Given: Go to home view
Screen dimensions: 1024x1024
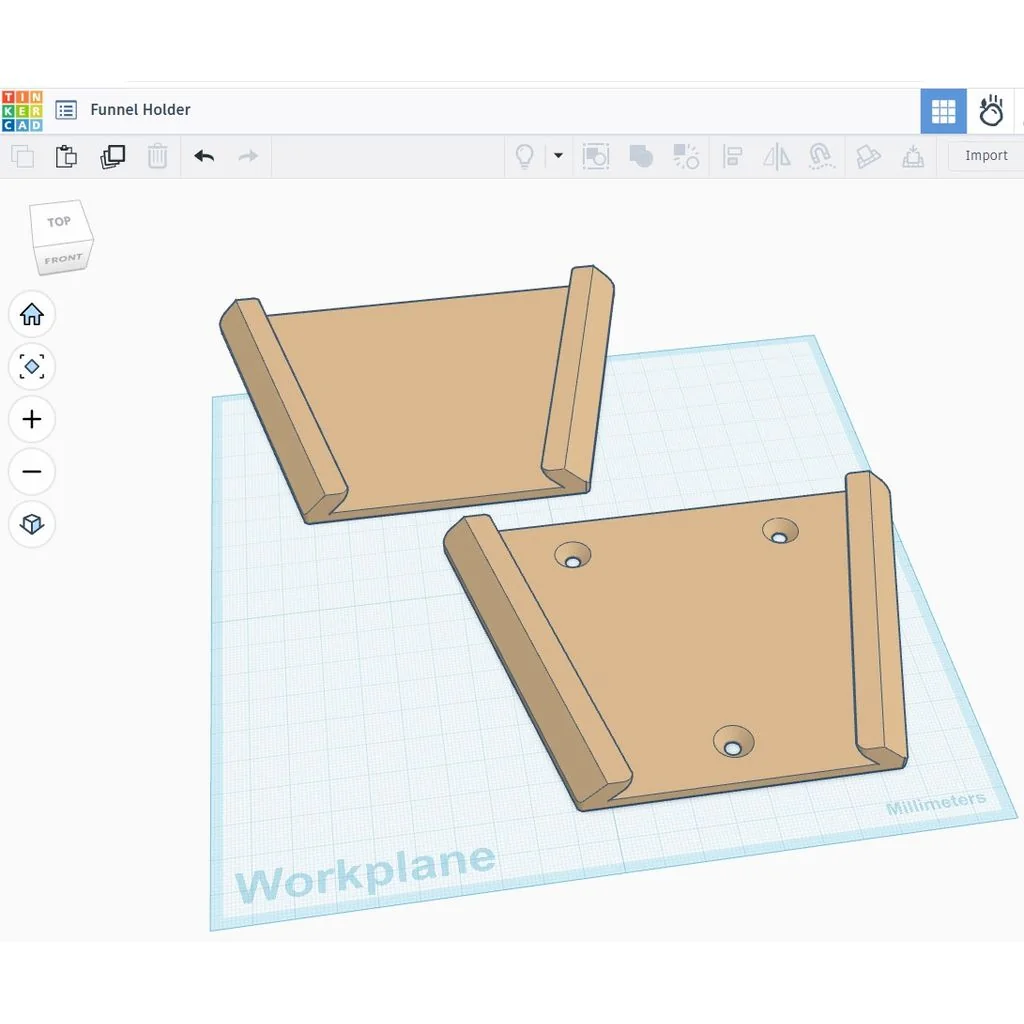Looking at the screenshot, I should click(x=32, y=315).
